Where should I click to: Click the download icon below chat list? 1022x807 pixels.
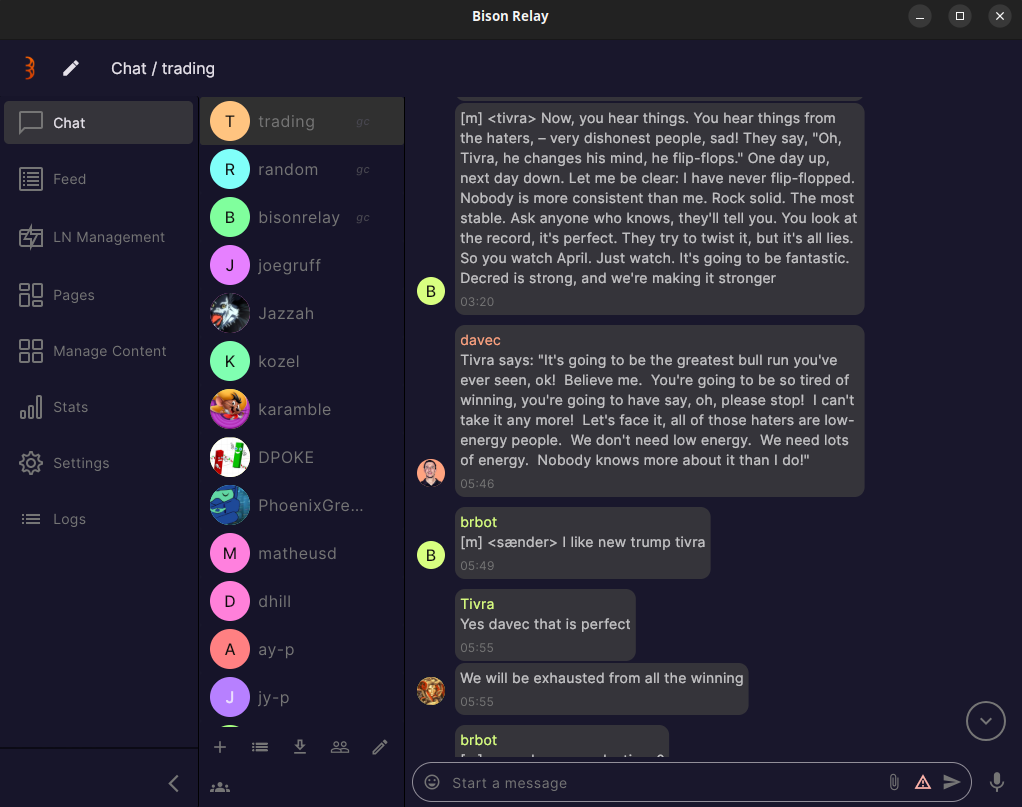pyautogui.click(x=300, y=747)
